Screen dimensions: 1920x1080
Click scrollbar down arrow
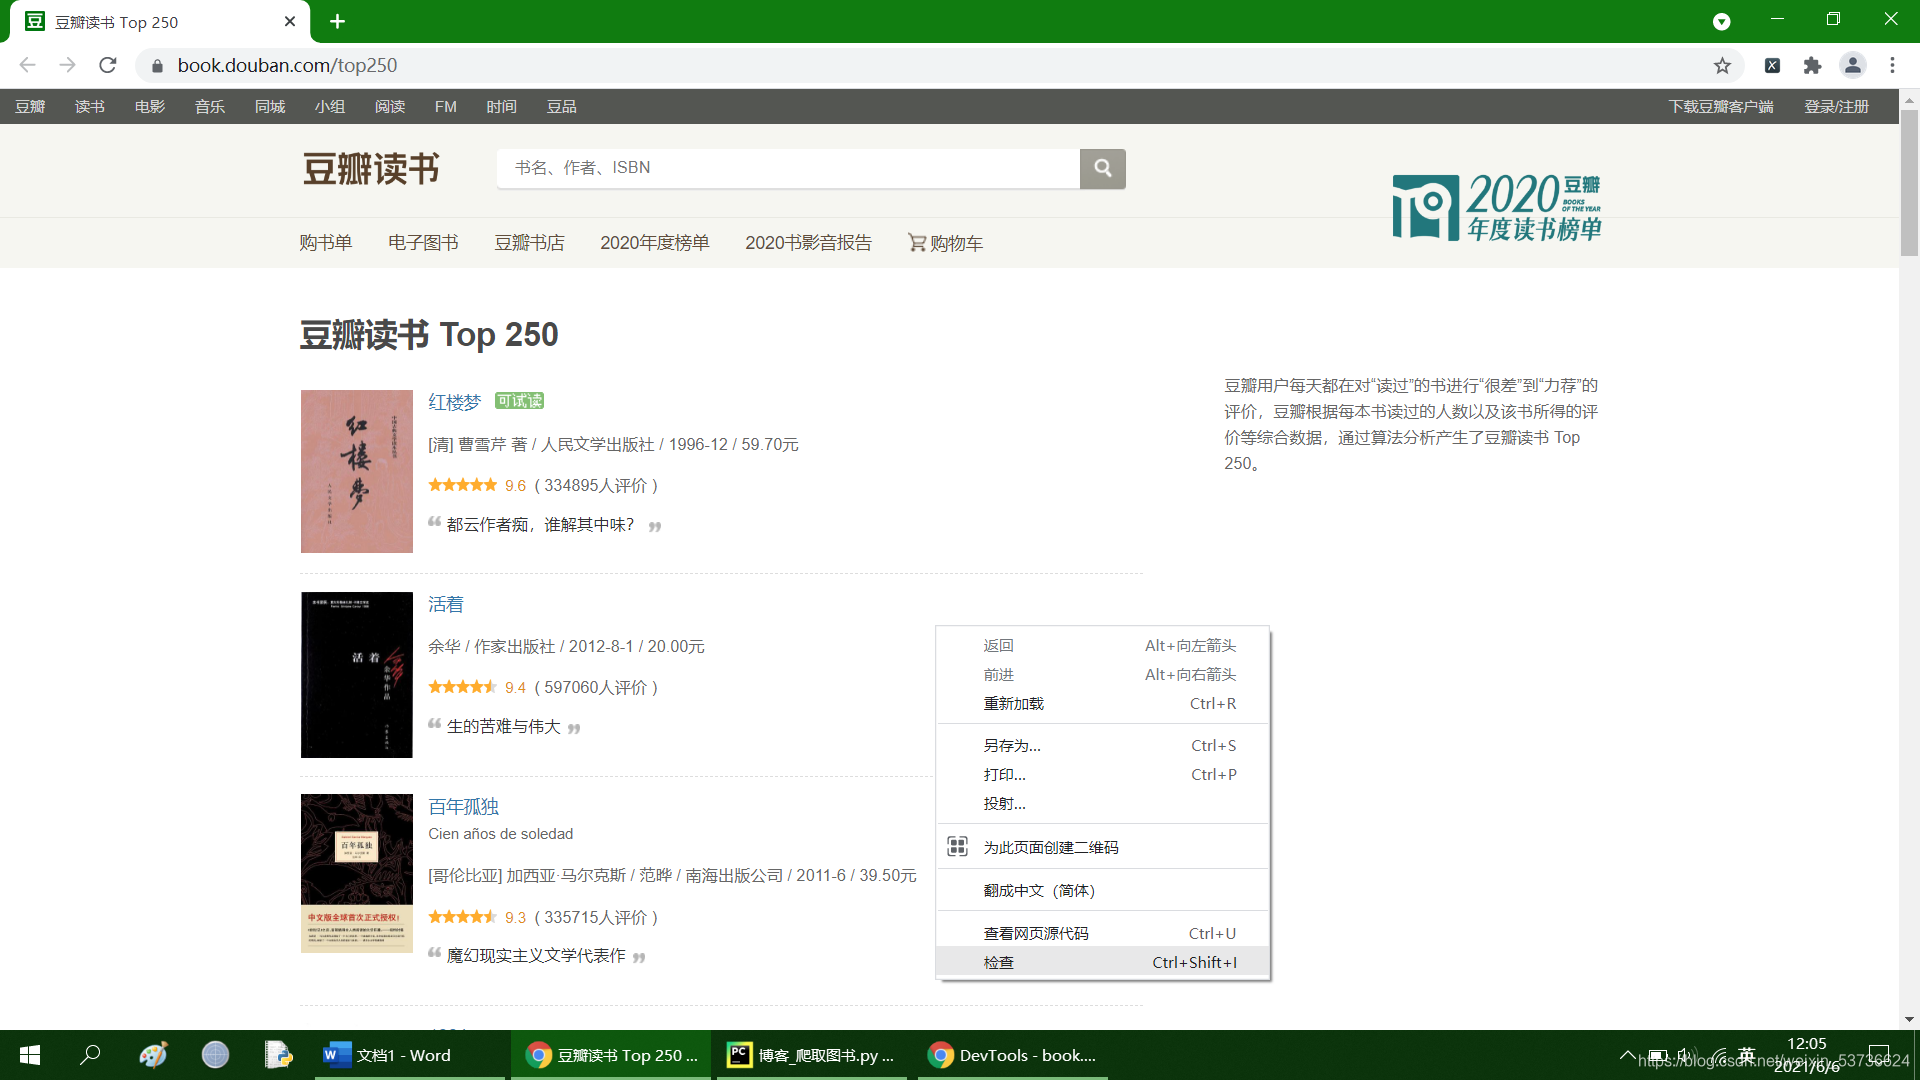pos(1909,1019)
